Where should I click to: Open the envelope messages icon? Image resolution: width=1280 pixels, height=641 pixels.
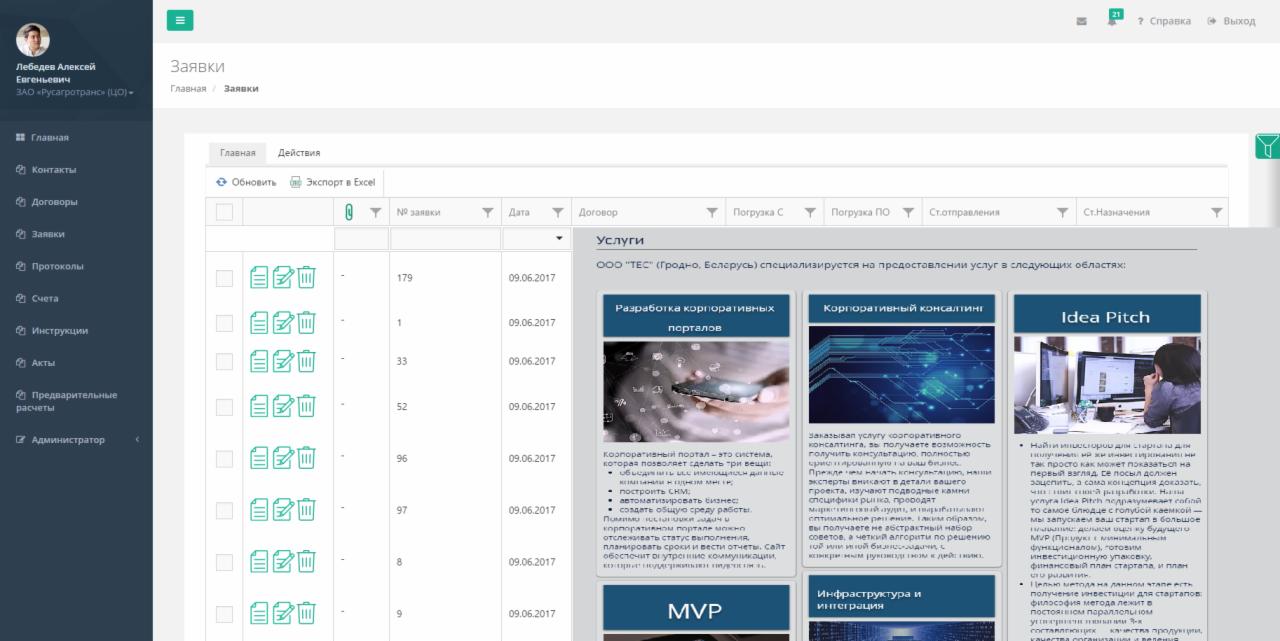(x=1081, y=21)
